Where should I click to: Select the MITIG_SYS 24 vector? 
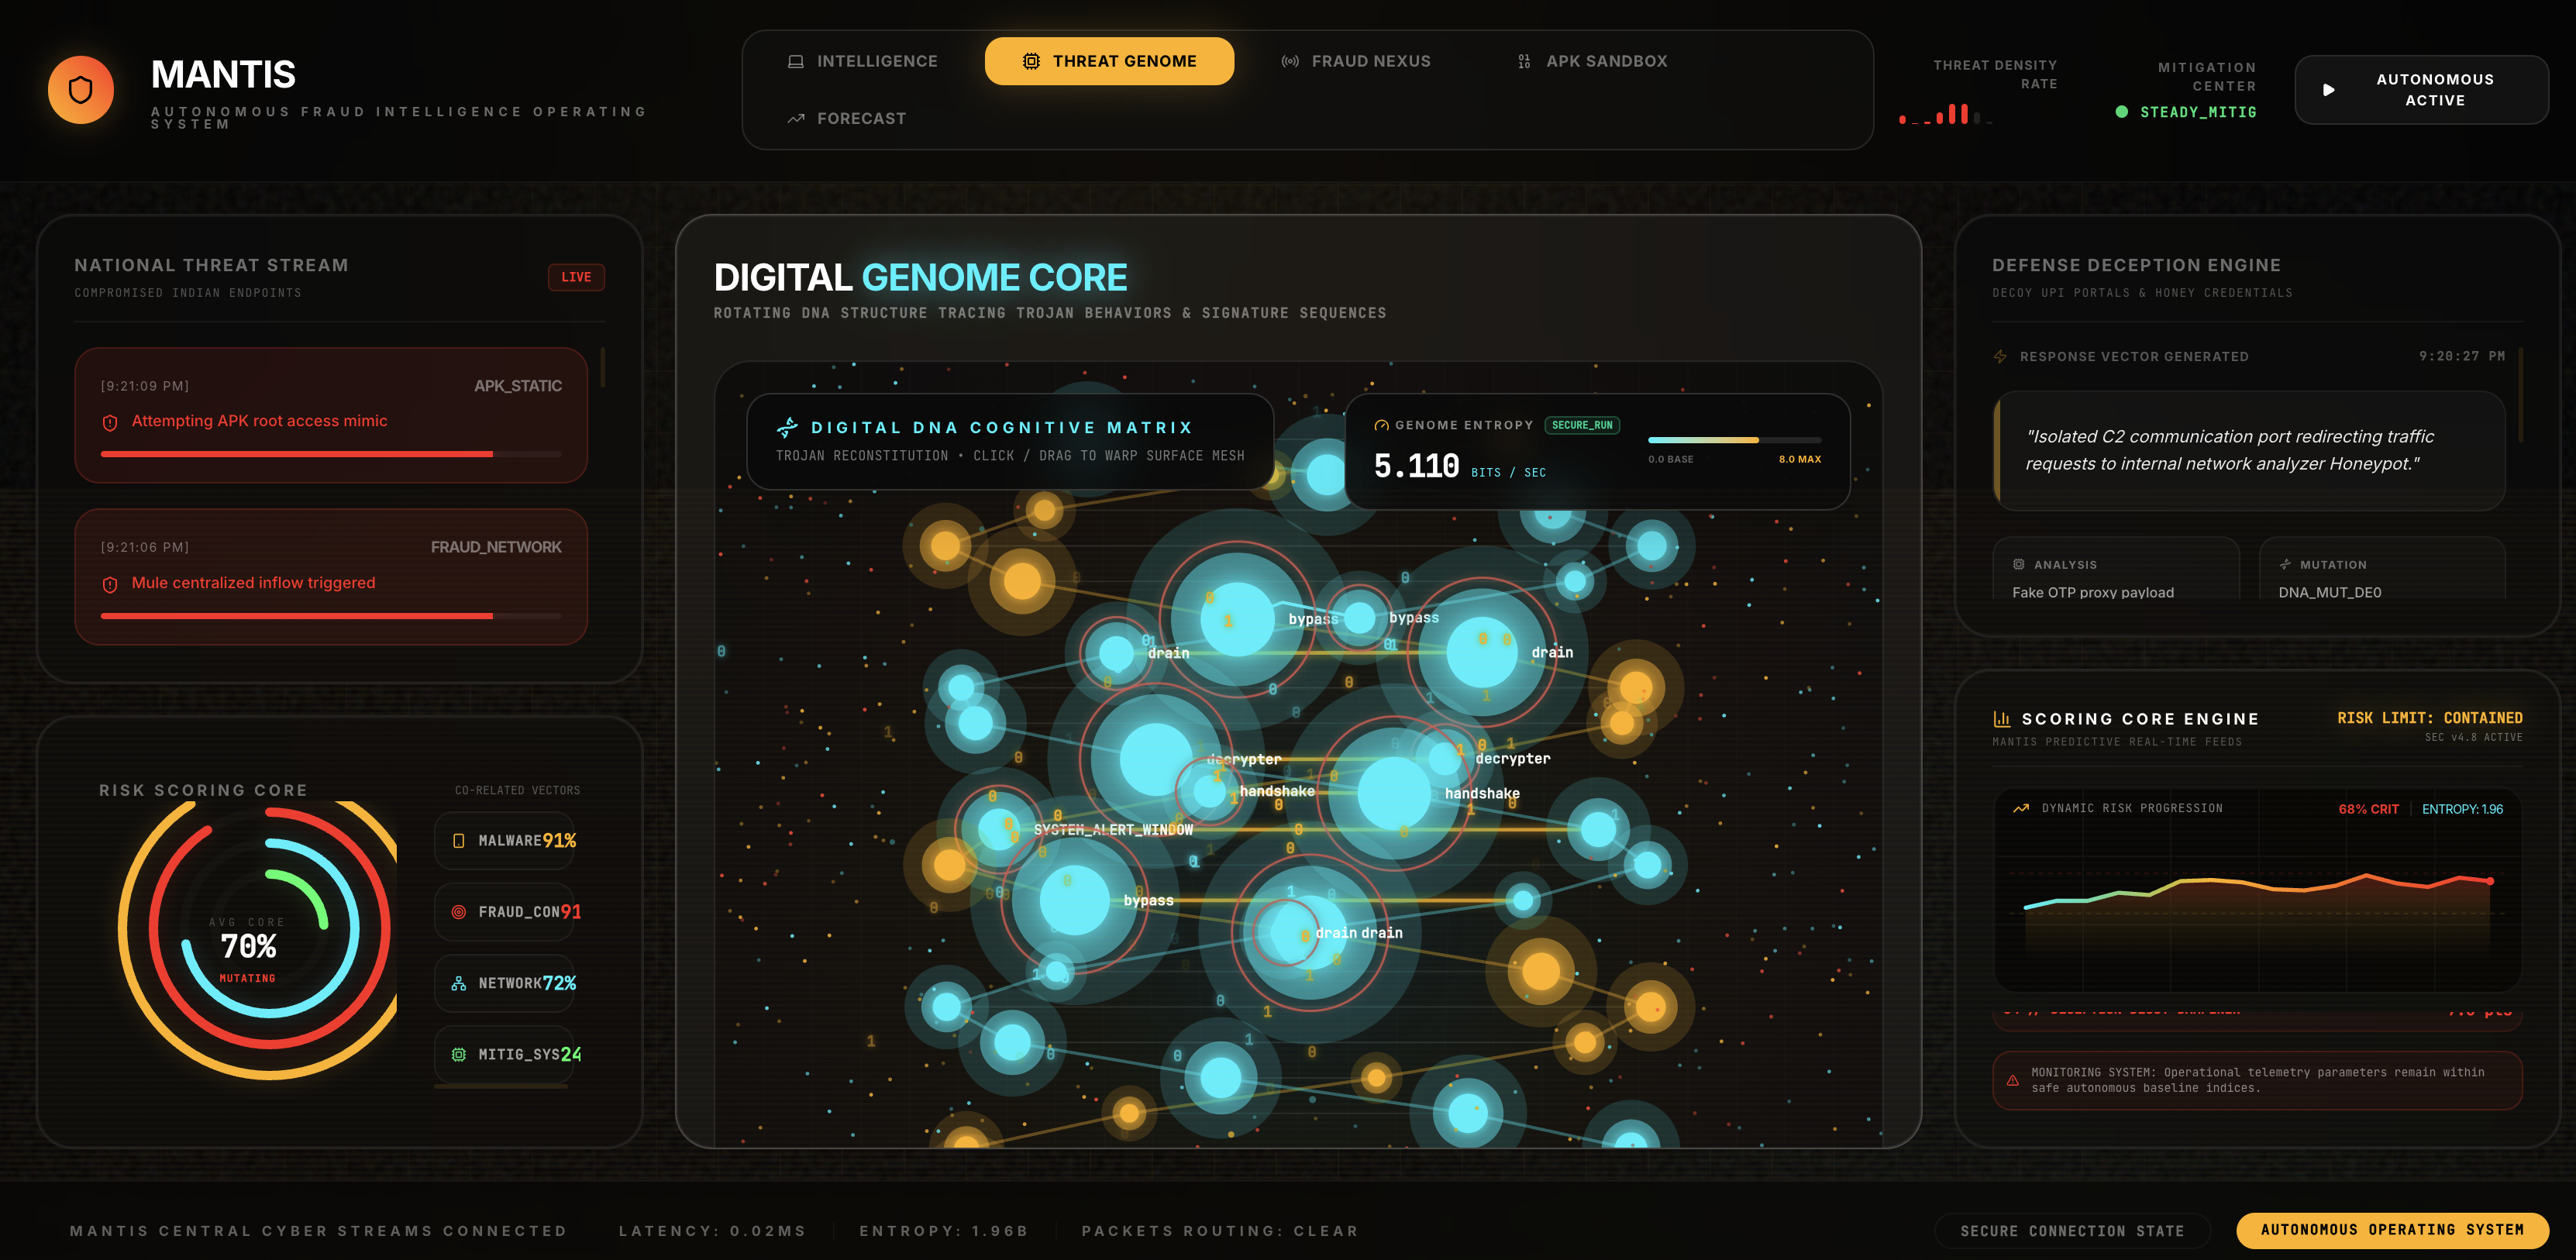(x=504, y=1054)
